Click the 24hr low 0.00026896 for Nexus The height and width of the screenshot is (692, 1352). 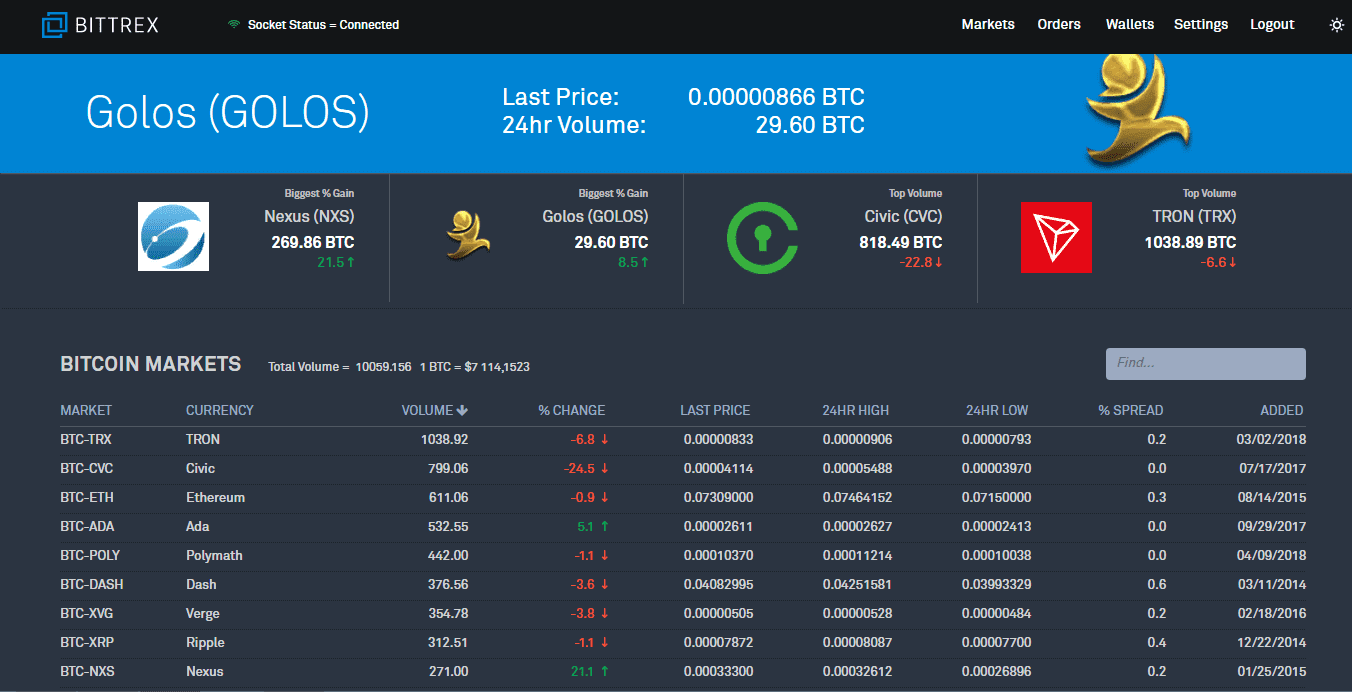[996, 671]
